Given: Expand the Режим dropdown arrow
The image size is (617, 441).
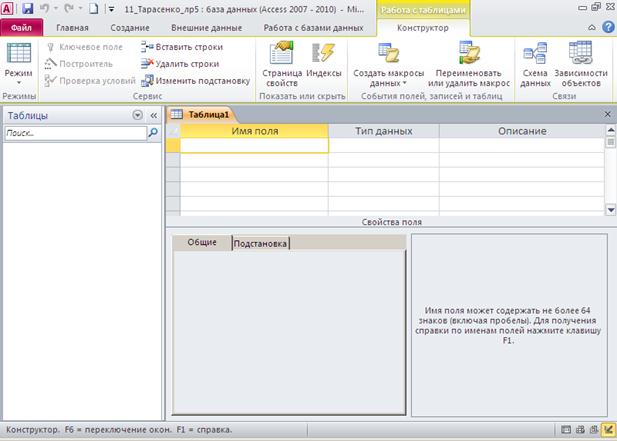Looking at the screenshot, I should (x=18, y=83).
